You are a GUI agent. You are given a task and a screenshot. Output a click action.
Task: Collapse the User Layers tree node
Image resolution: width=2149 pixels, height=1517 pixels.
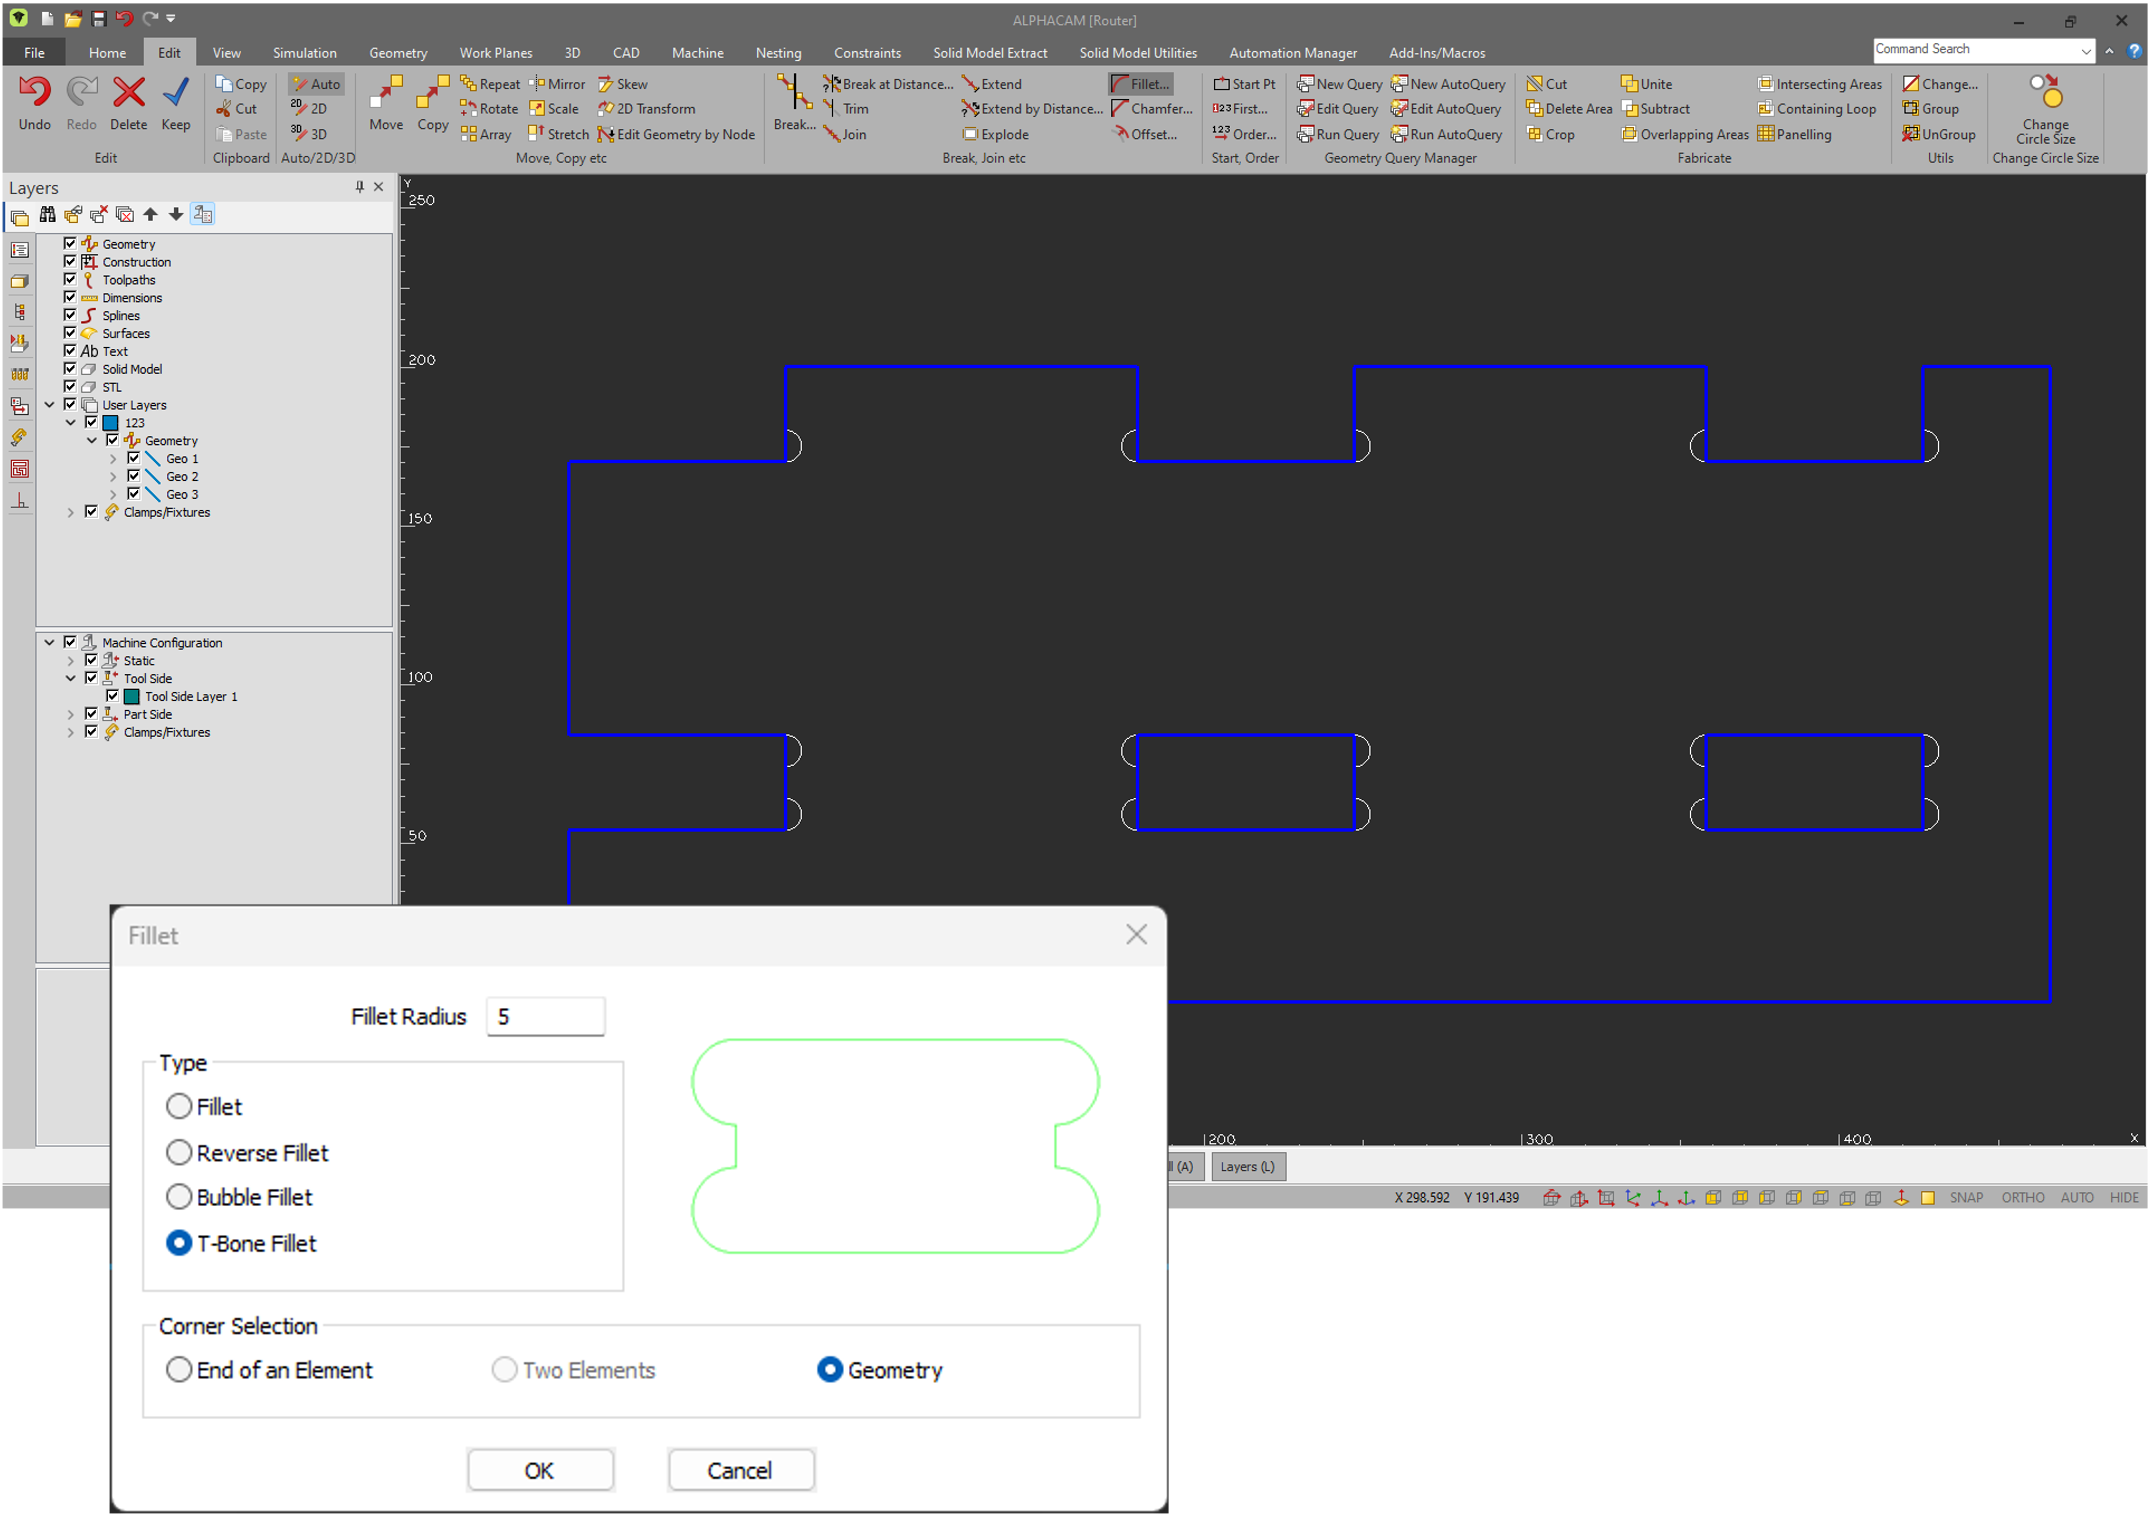[49, 405]
